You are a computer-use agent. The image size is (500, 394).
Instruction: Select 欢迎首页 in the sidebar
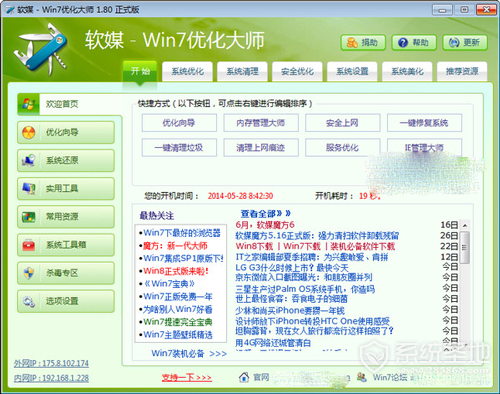[70, 104]
